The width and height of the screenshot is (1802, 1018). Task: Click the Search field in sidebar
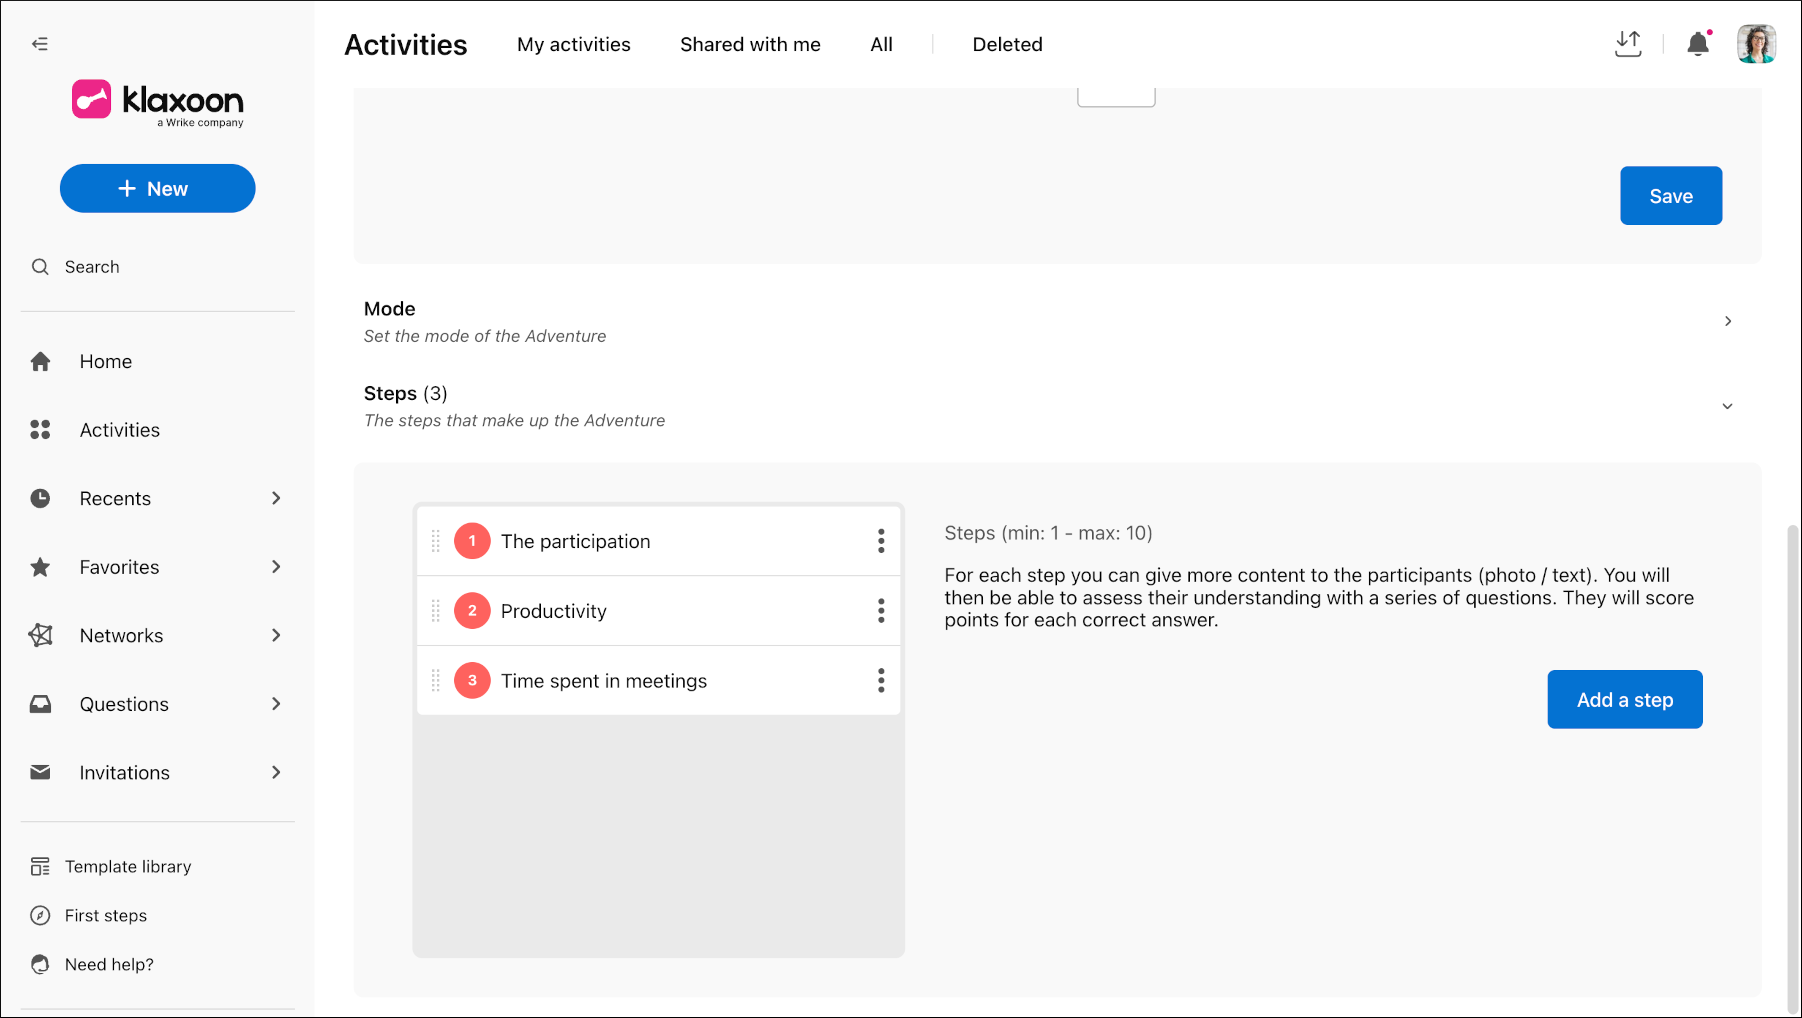tap(158, 267)
